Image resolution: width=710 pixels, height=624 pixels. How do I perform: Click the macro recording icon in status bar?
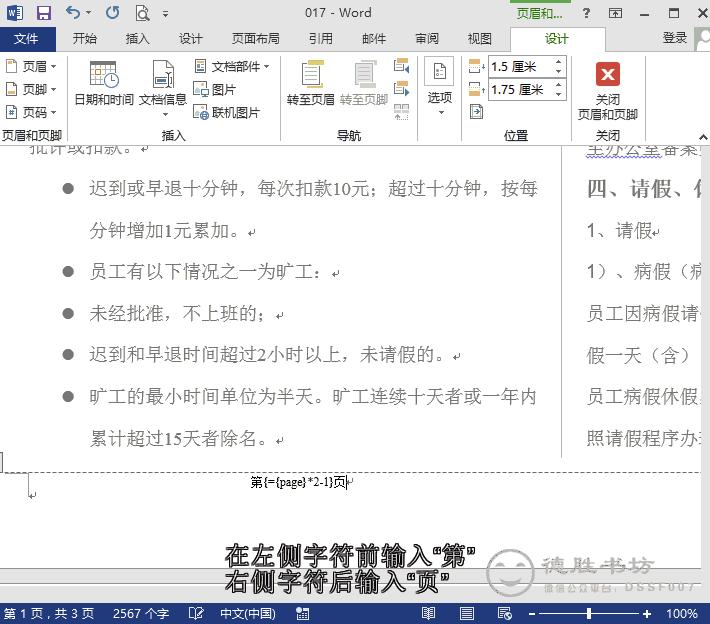pyautogui.click(x=302, y=614)
